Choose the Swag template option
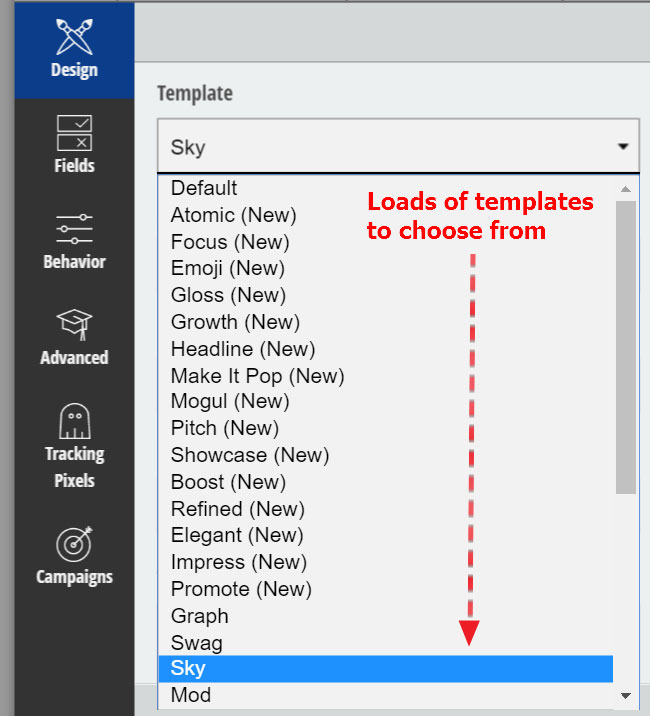This screenshot has height=716, width=650. 196,643
